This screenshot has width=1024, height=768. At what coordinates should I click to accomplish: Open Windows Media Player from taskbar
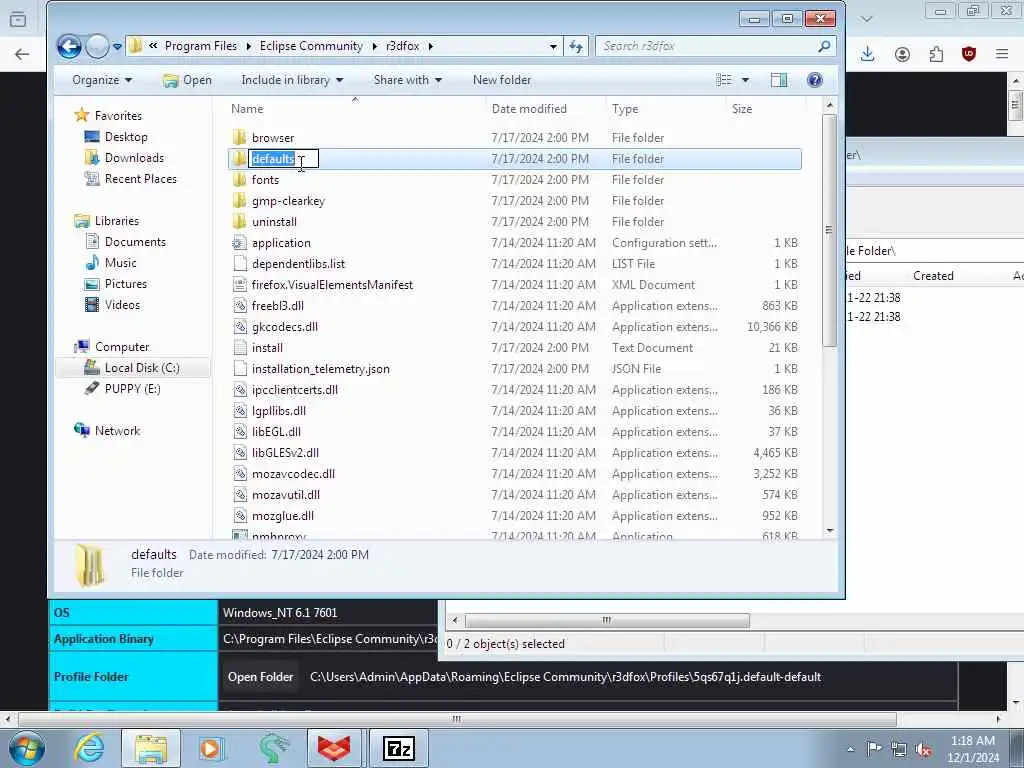coord(211,748)
